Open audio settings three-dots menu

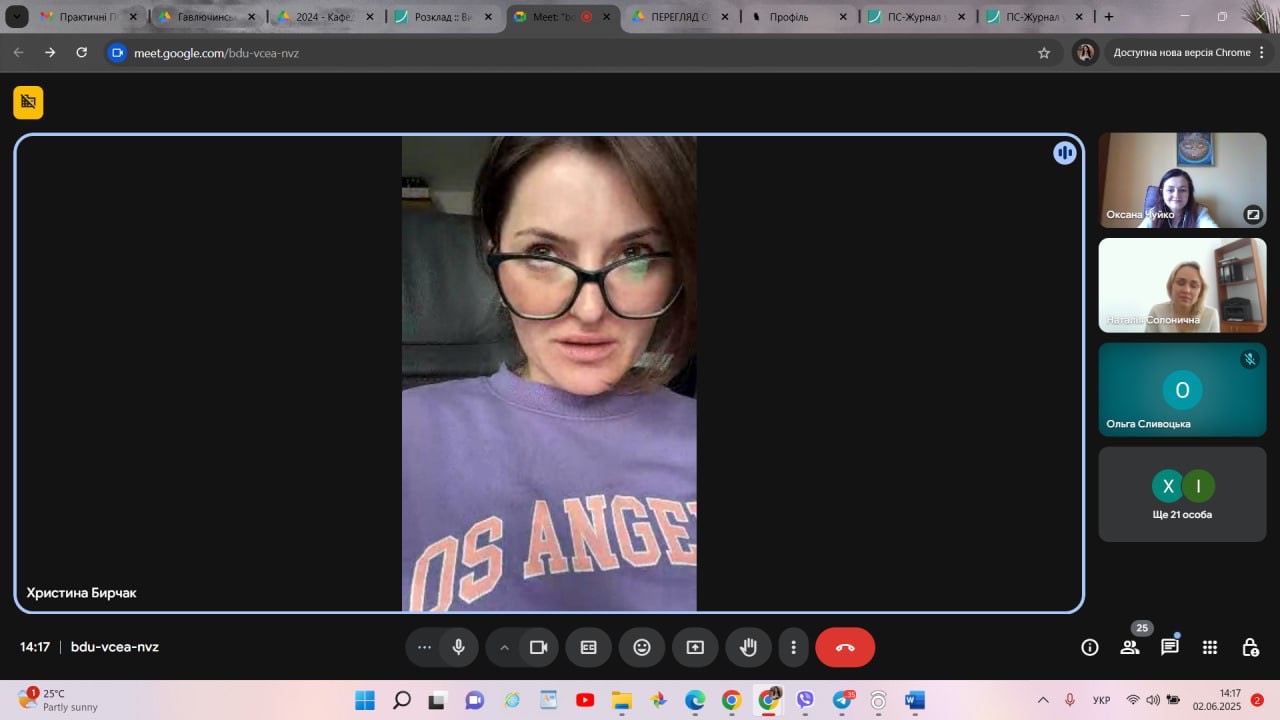click(x=424, y=647)
